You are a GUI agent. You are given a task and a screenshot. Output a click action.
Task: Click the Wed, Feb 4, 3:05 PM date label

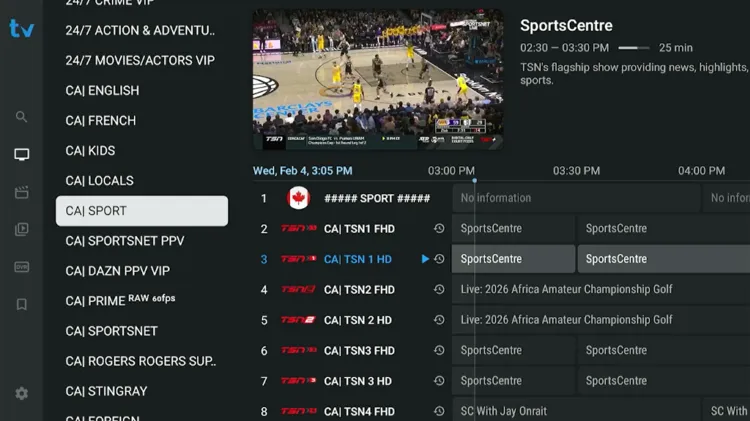pos(303,171)
